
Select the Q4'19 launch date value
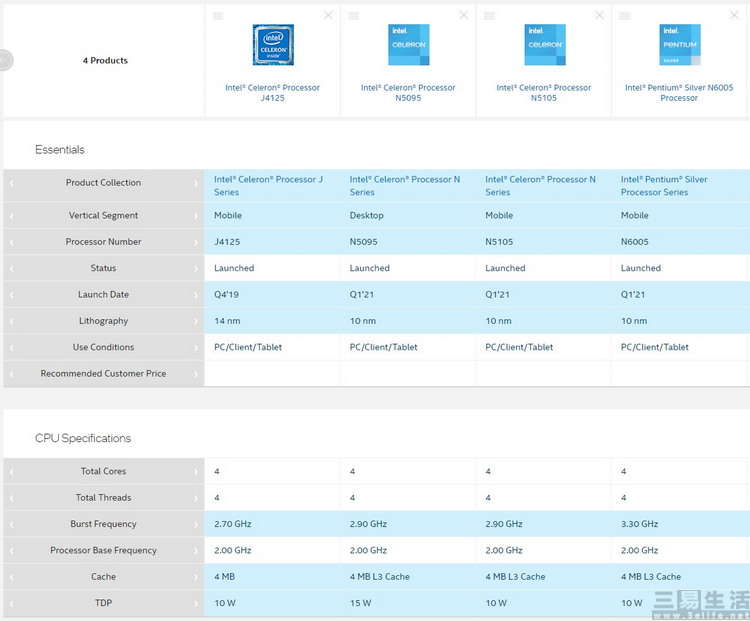pyautogui.click(x=226, y=294)
